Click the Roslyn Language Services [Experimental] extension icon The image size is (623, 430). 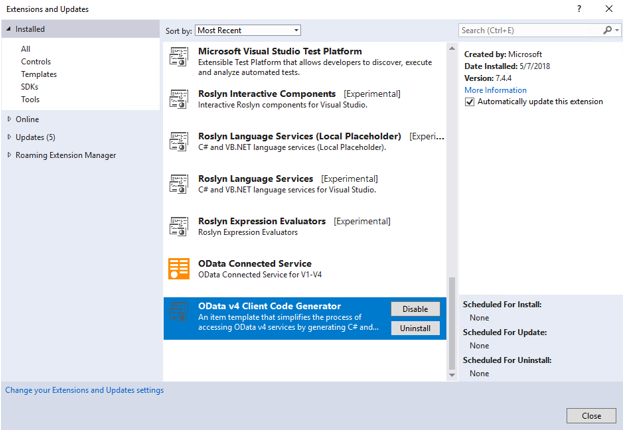click(179, 184)
